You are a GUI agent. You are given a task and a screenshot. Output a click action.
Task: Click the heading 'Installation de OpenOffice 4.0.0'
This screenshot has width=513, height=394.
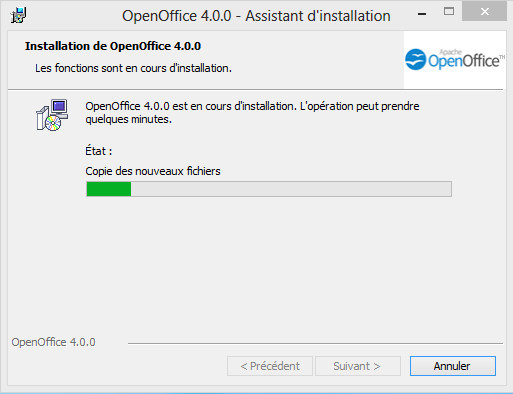113,46
